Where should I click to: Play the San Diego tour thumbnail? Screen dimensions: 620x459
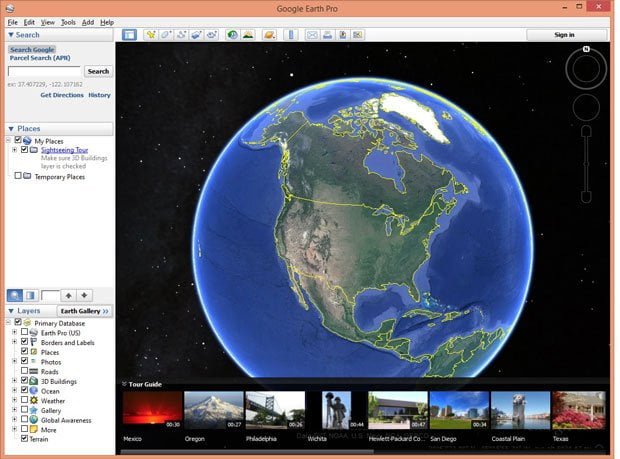pyautogui.click(x=459, y=410)
